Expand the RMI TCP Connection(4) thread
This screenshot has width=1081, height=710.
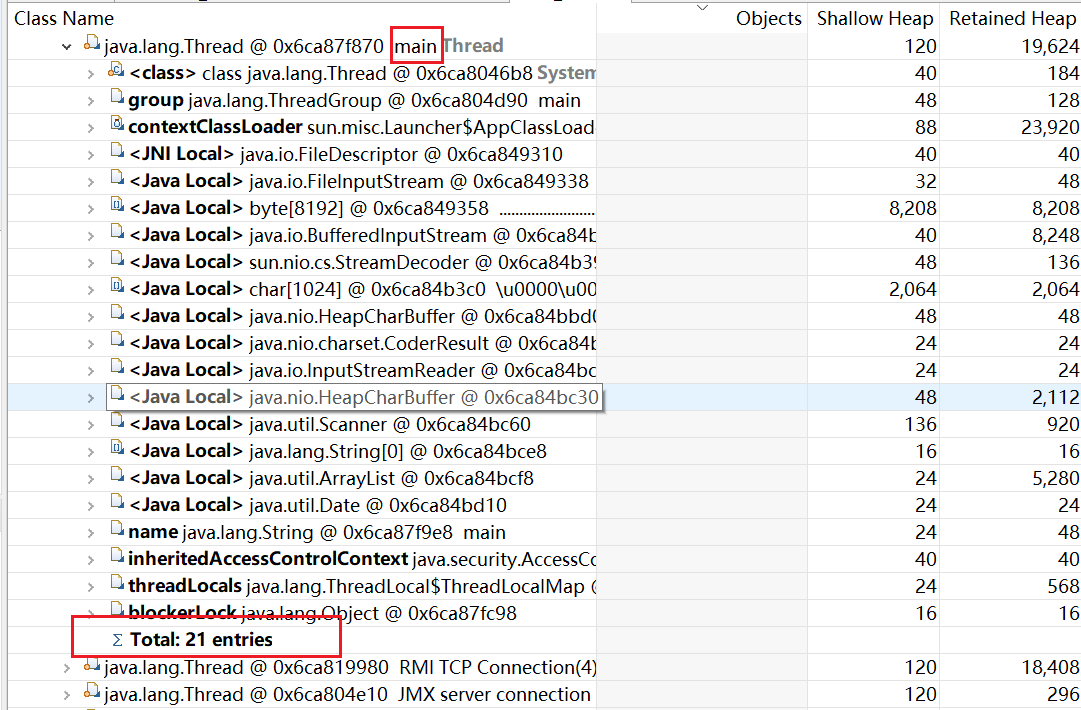point(67,667)
